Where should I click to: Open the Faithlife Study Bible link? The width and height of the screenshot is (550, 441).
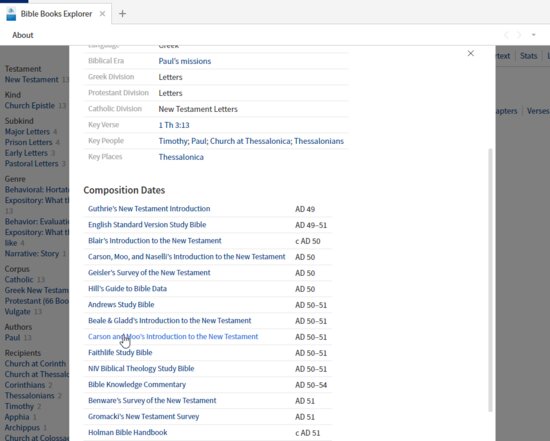click(x=120, y=353)
